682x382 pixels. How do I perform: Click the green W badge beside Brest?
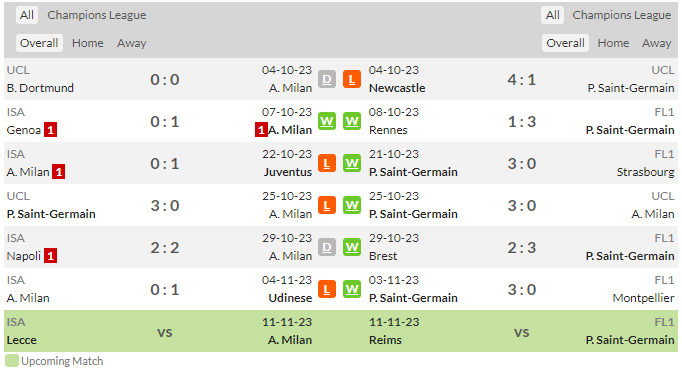point(352,247)
